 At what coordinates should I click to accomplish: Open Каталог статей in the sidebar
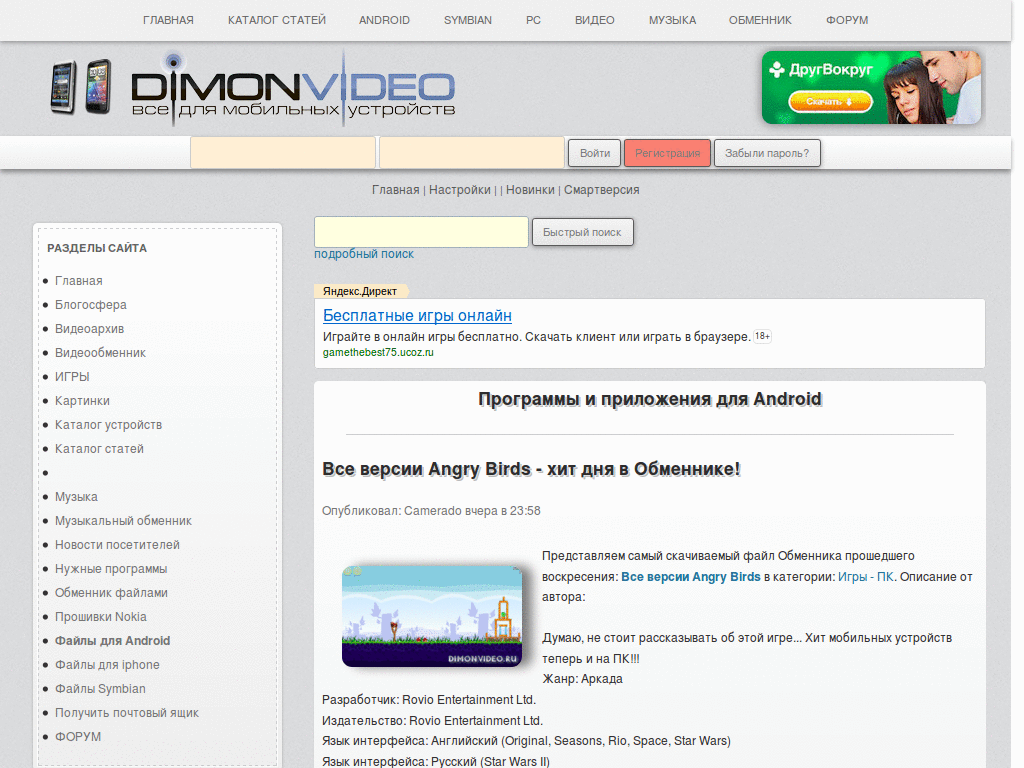tap(99, 449)
